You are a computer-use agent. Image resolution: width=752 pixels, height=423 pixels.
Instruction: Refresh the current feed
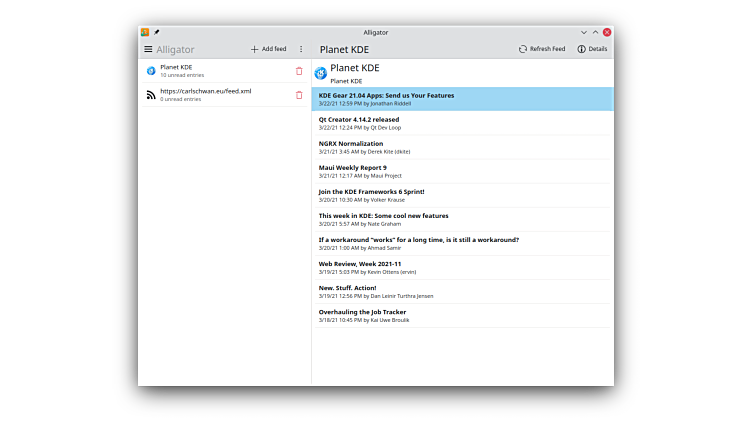542,49
